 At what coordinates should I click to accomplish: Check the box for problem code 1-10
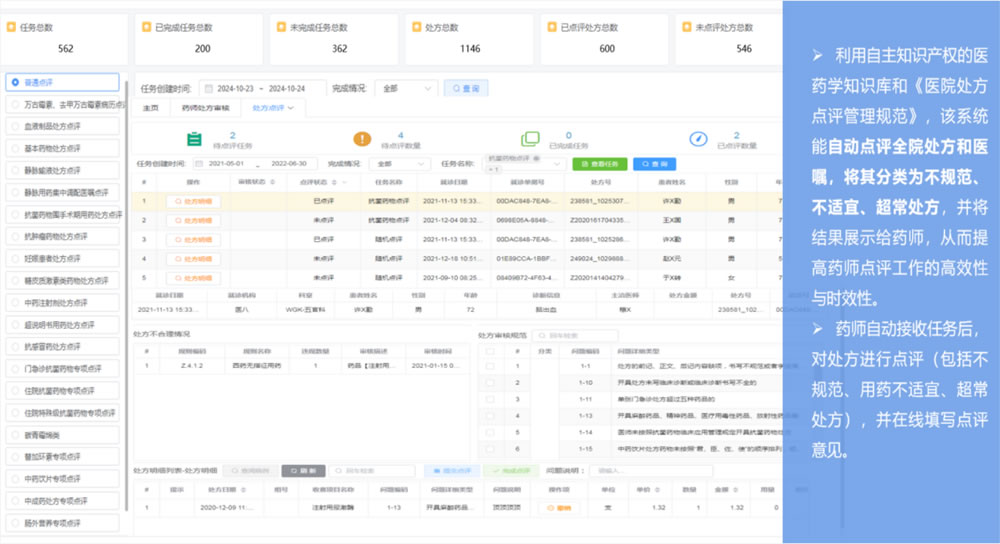(490, 383)
